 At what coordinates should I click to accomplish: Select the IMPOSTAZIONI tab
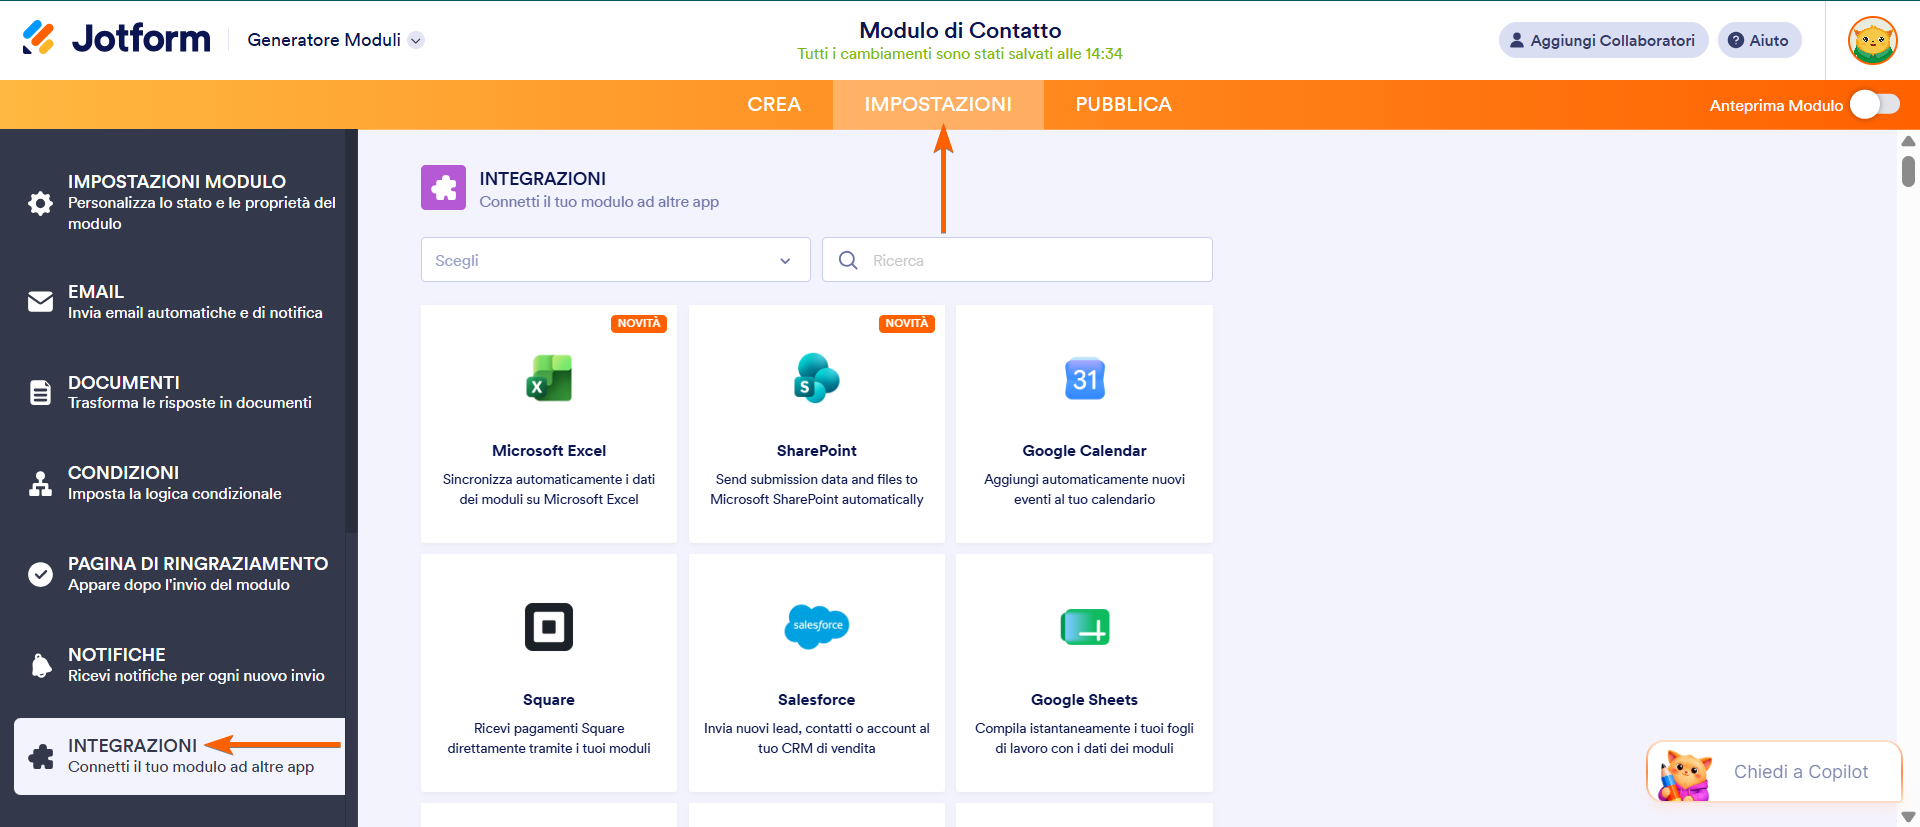coord(938,105)
